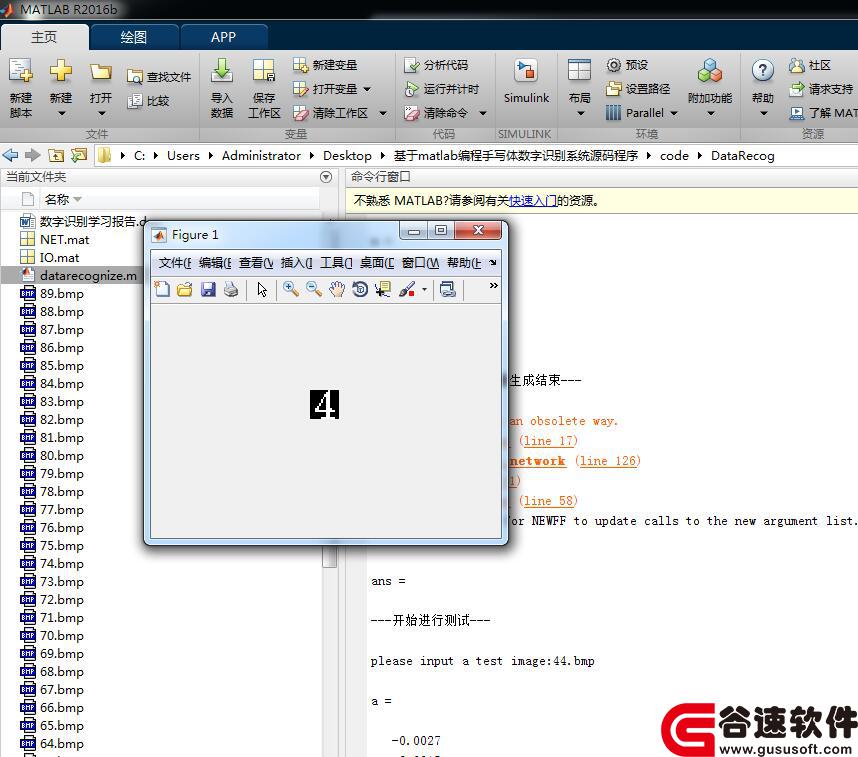The width and height of the screenshot is (858, 757).
Task: Click the Edit Plot arrow tool
Action: coord(262,289)
